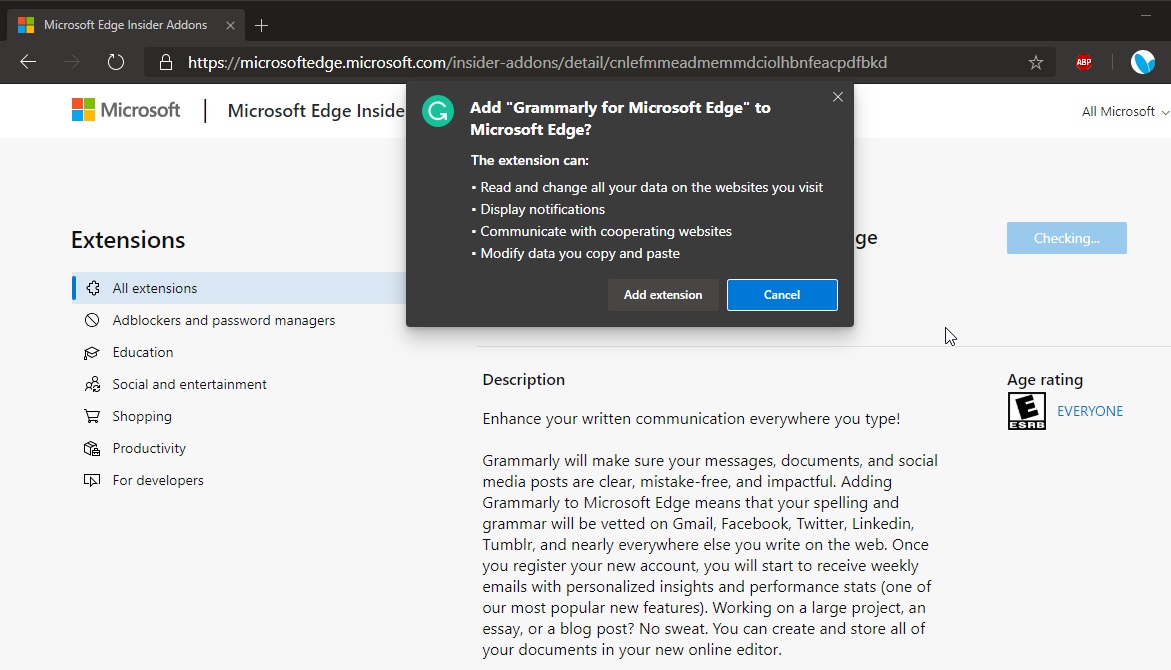Open the Education category

143,353
